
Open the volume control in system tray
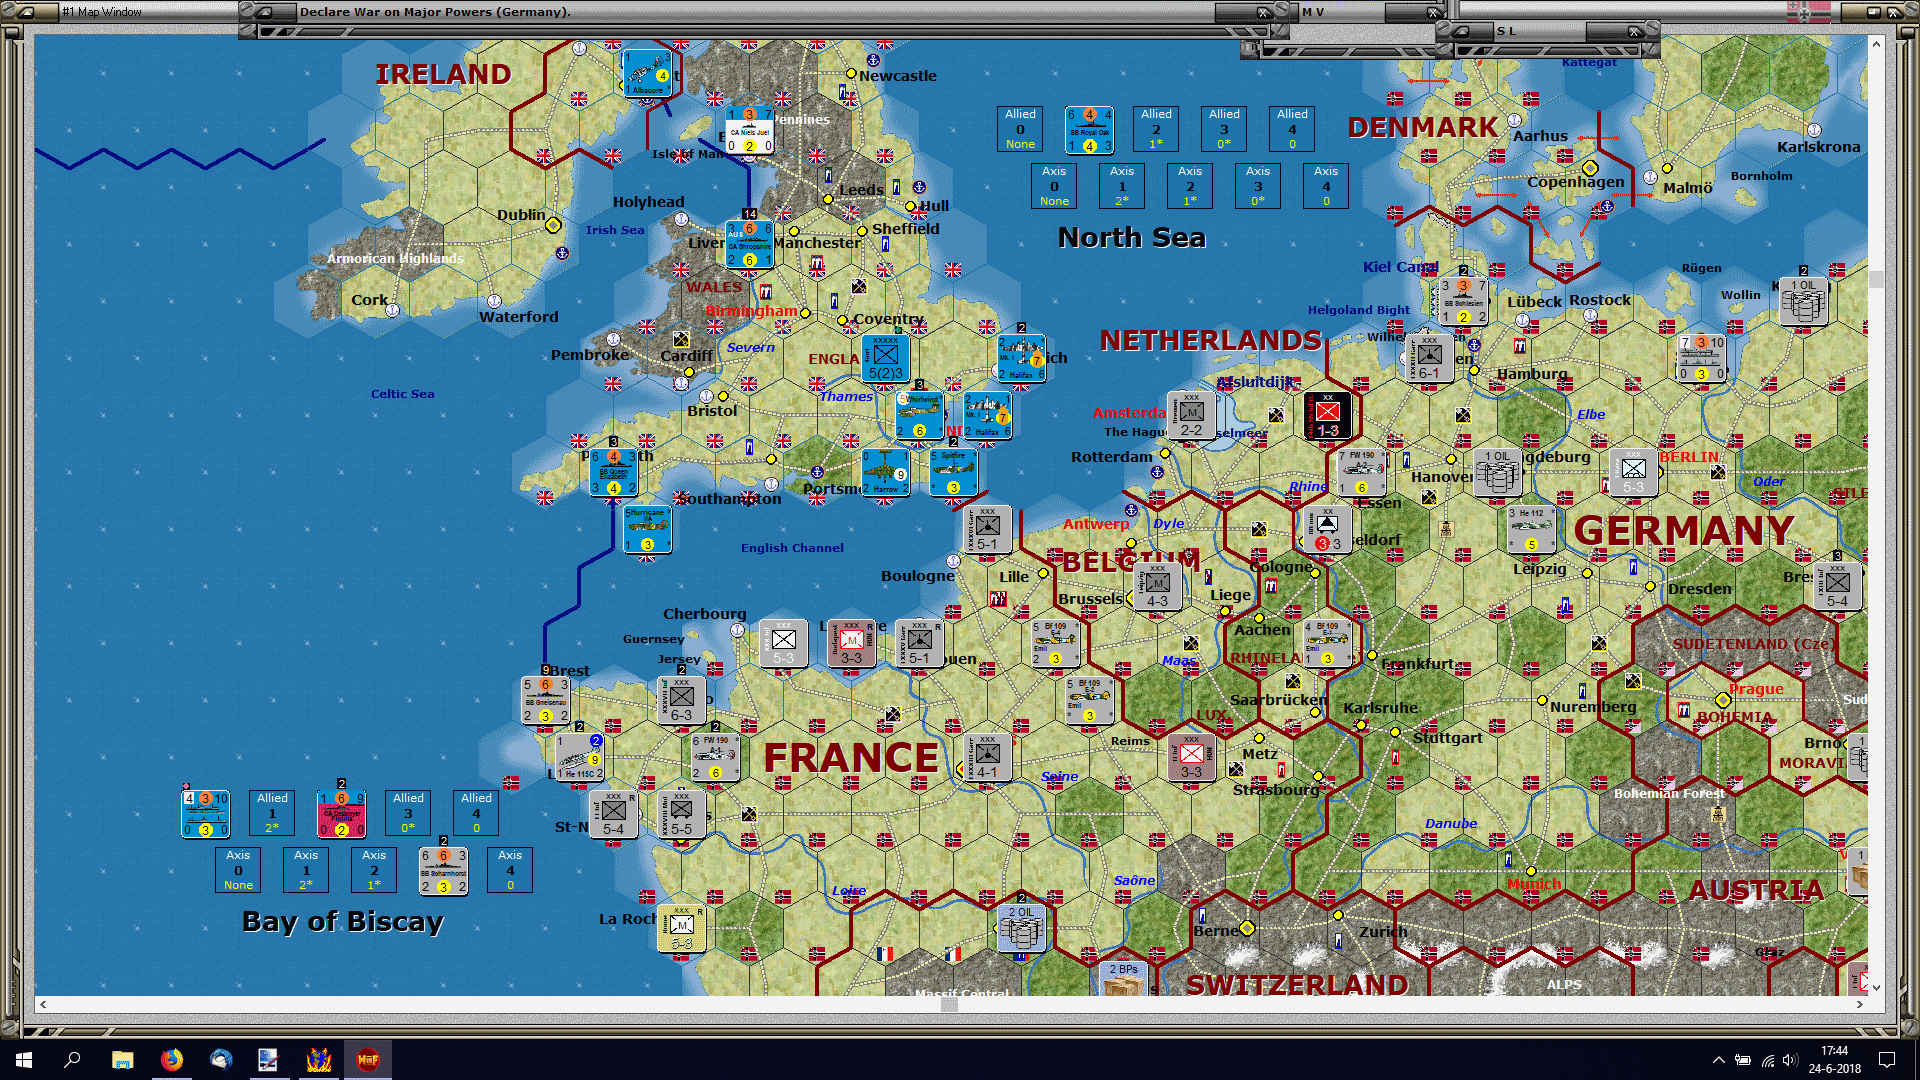click(1789, 1060)
